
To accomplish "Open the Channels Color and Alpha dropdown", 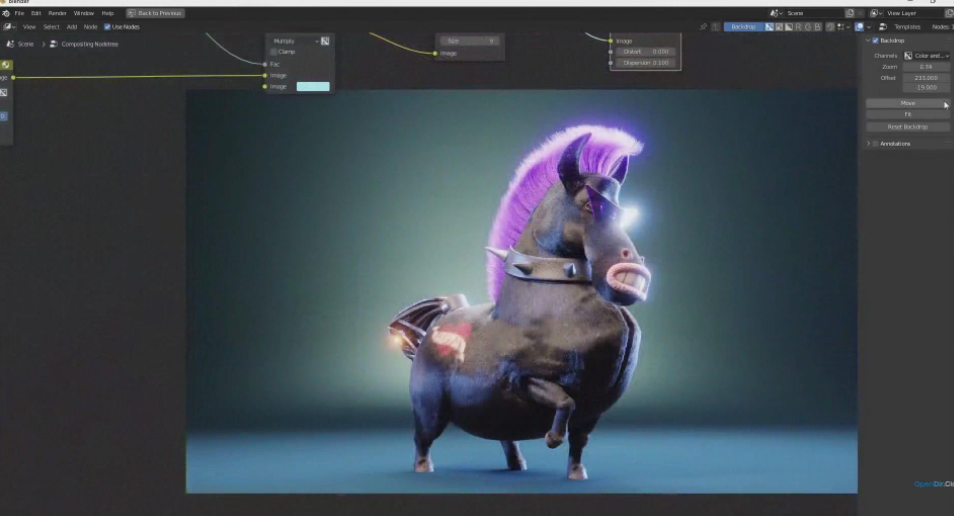I will (x=926, y=56).
